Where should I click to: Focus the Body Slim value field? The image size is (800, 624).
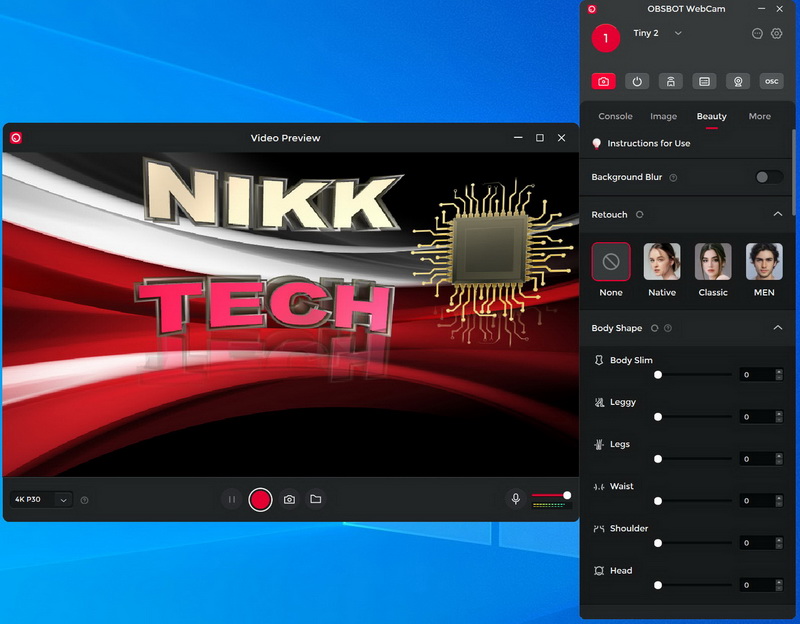[761, 375]
